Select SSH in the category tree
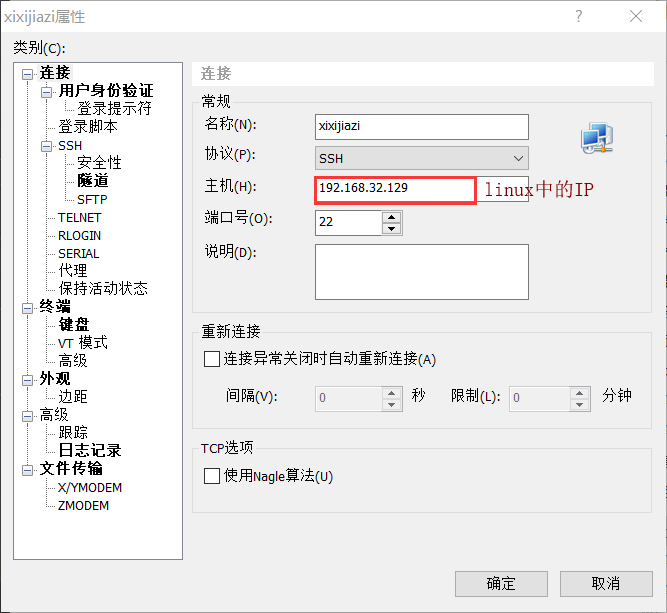The image size is (667, 613). coord(70,145)
